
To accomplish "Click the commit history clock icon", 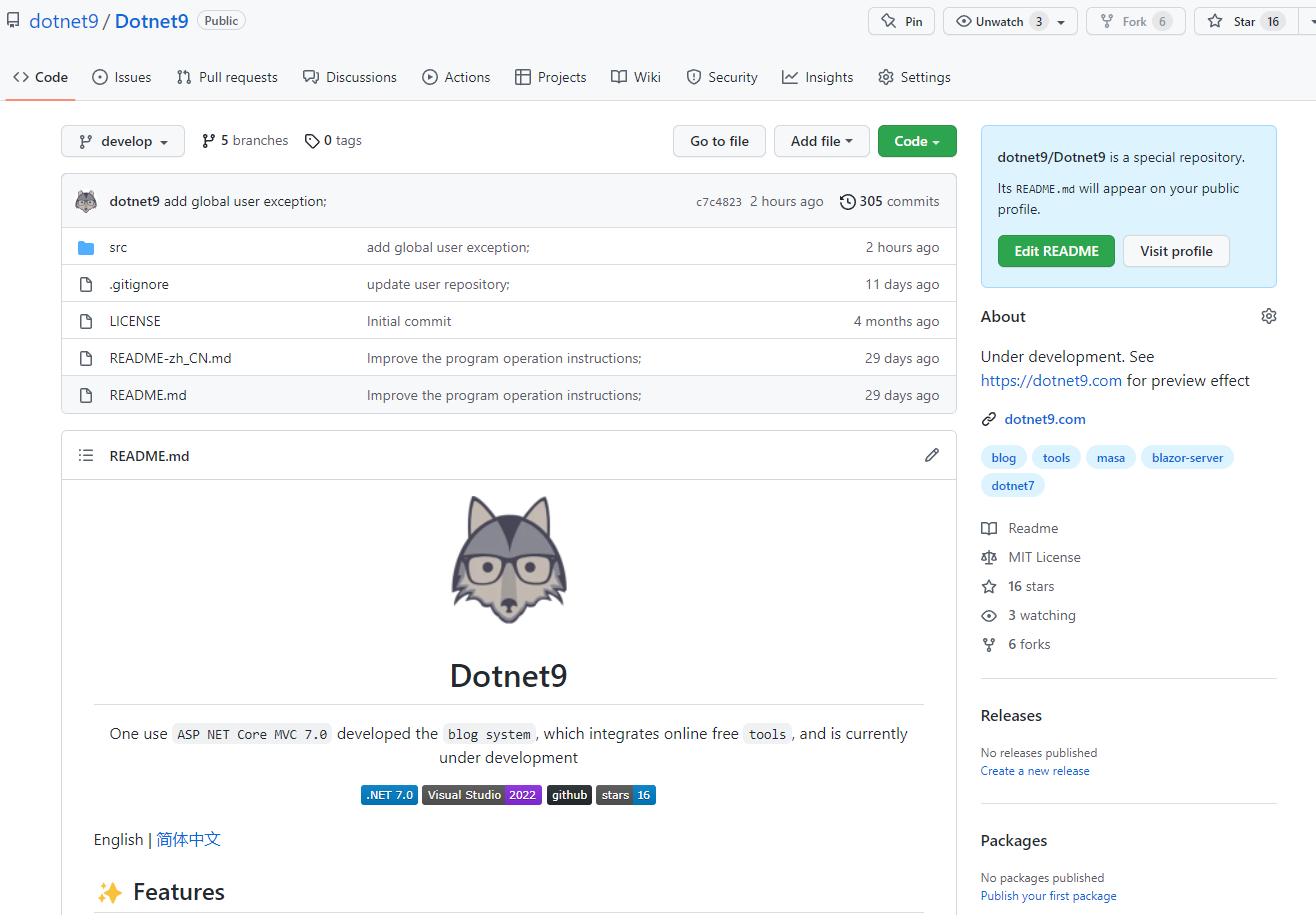I will click(x=848, y=201).
